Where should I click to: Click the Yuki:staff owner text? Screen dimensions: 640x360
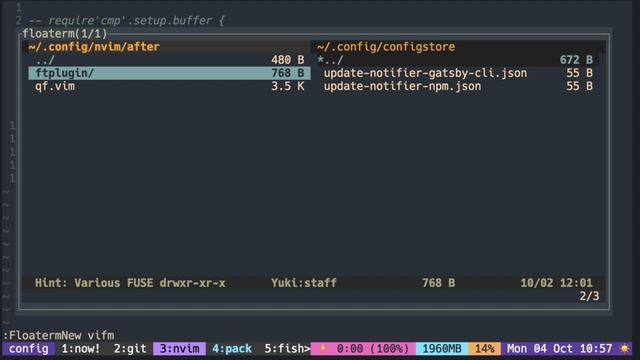click(304, 283)
